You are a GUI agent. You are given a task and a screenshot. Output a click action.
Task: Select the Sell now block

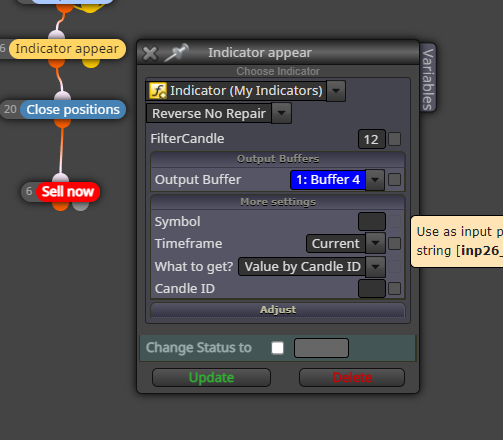[68, 192]
